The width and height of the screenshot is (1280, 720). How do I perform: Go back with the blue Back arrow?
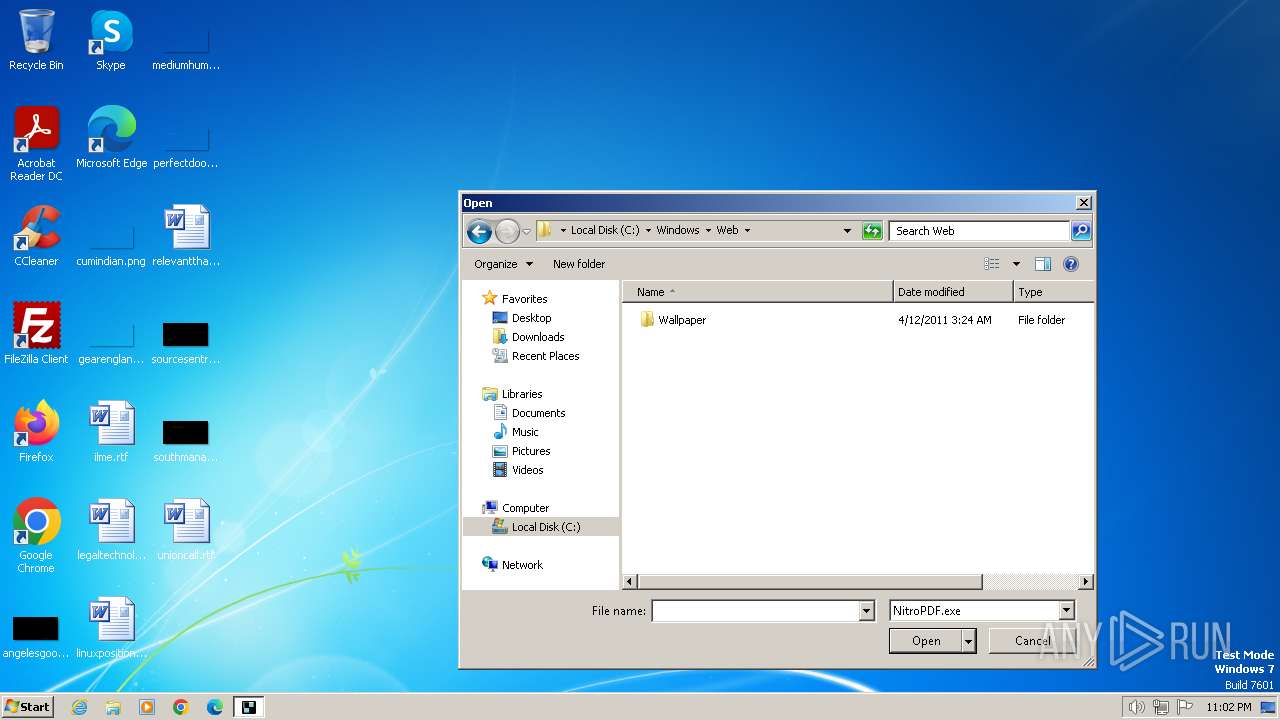pos(479,232)
